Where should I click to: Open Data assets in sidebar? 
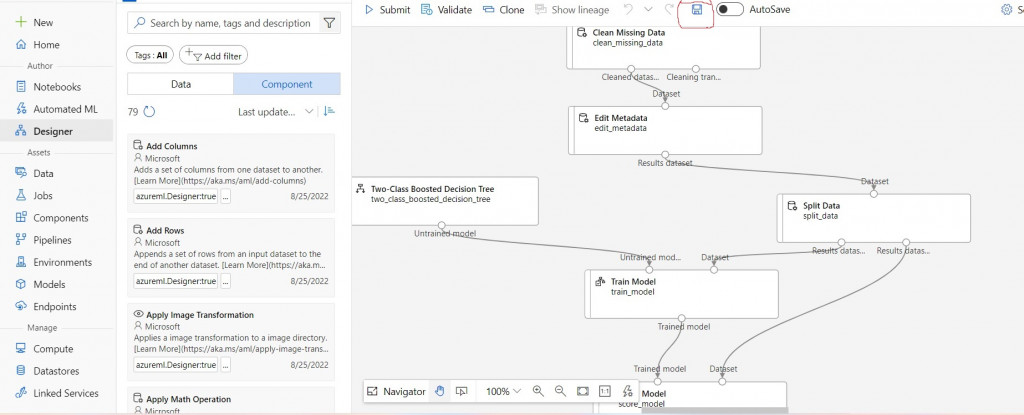[35, 173]
